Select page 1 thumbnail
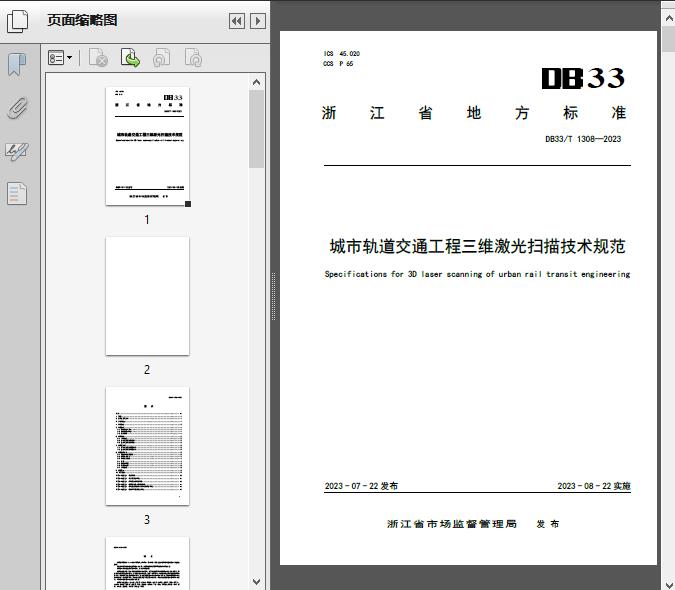The width and height of the screenshot is (675, 590). (147, 146)
